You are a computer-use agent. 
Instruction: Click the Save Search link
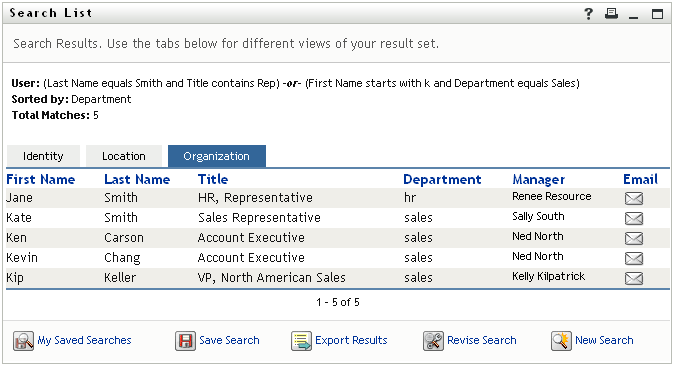(229, 340)
